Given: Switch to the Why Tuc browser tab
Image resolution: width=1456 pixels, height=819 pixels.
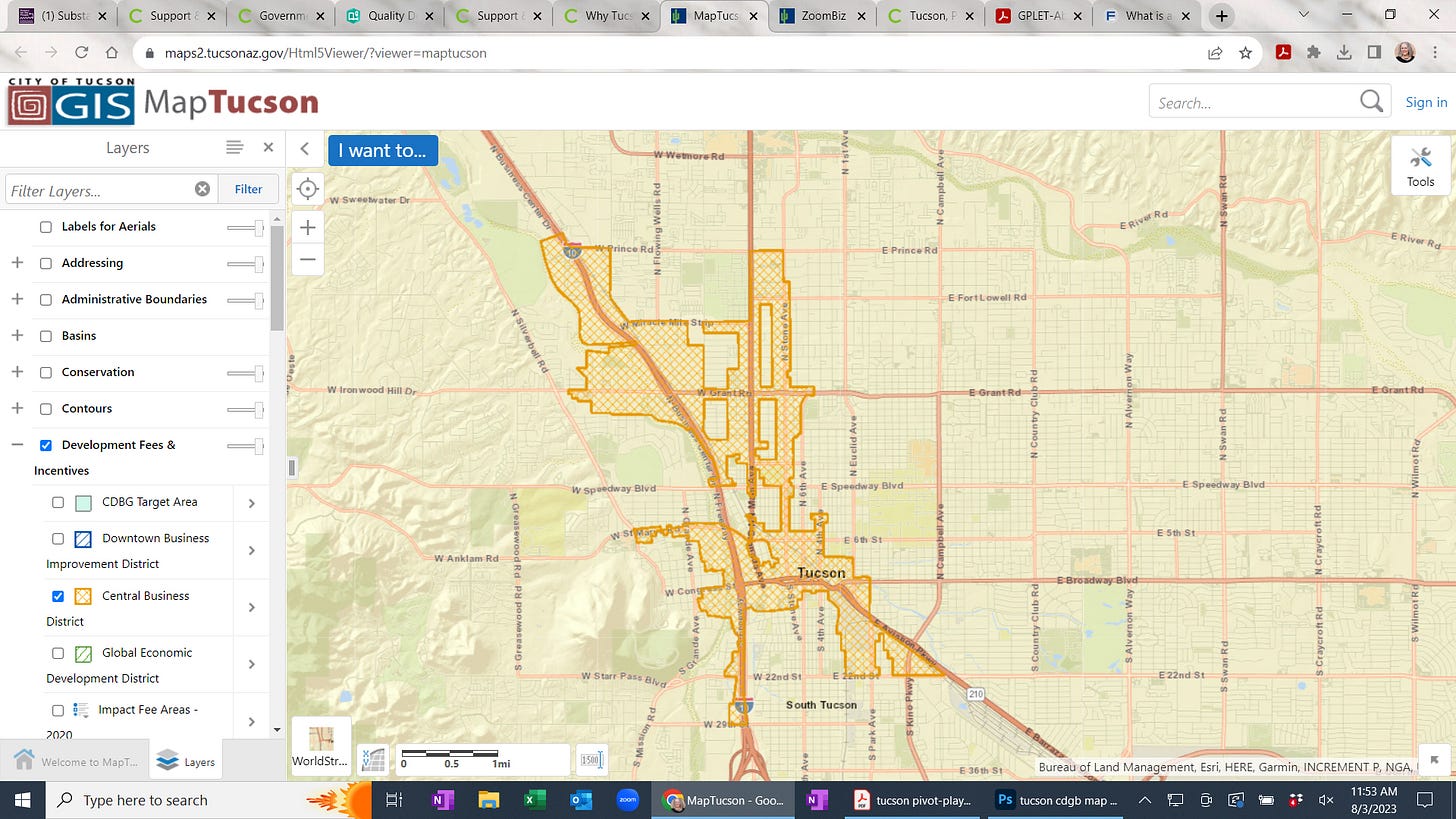Looking at the screenshot, I should click(x=606, y=16).
